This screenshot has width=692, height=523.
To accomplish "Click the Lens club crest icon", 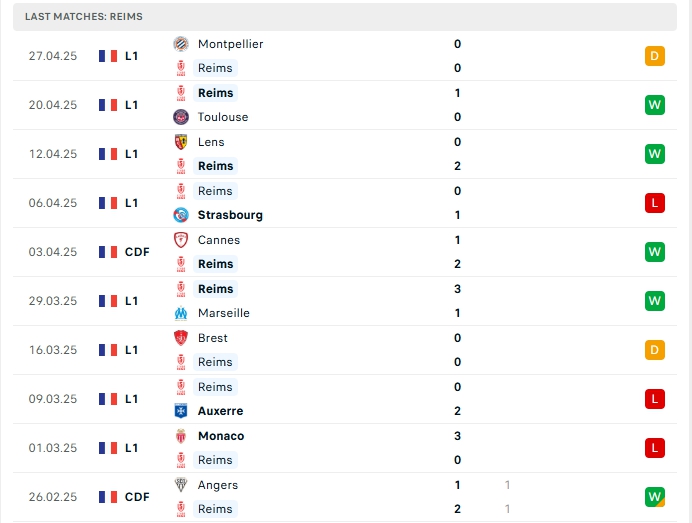I will coord(181,142).
